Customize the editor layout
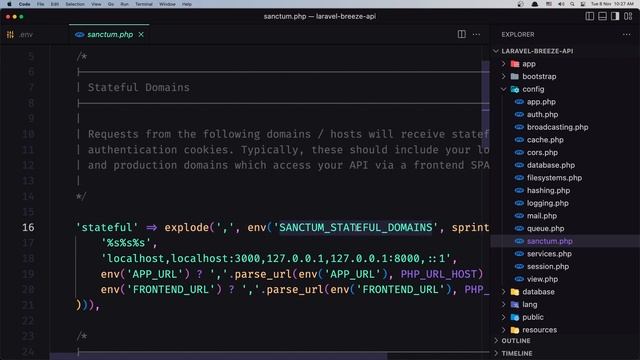This screenshot has height=360, width=640. pos(628,16)
